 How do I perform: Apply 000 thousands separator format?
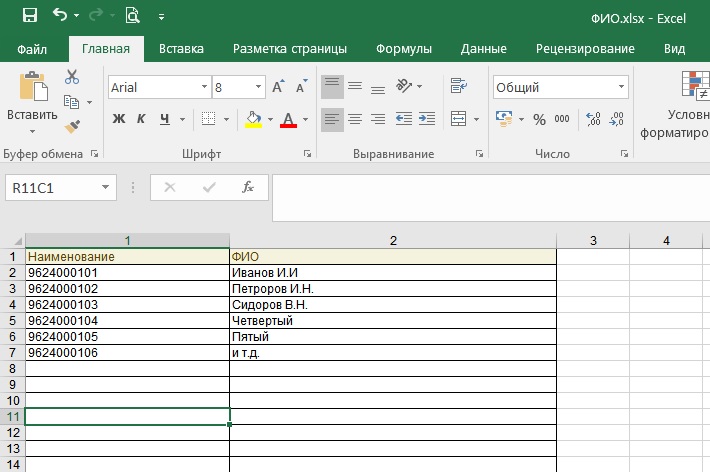pos(562,119)
